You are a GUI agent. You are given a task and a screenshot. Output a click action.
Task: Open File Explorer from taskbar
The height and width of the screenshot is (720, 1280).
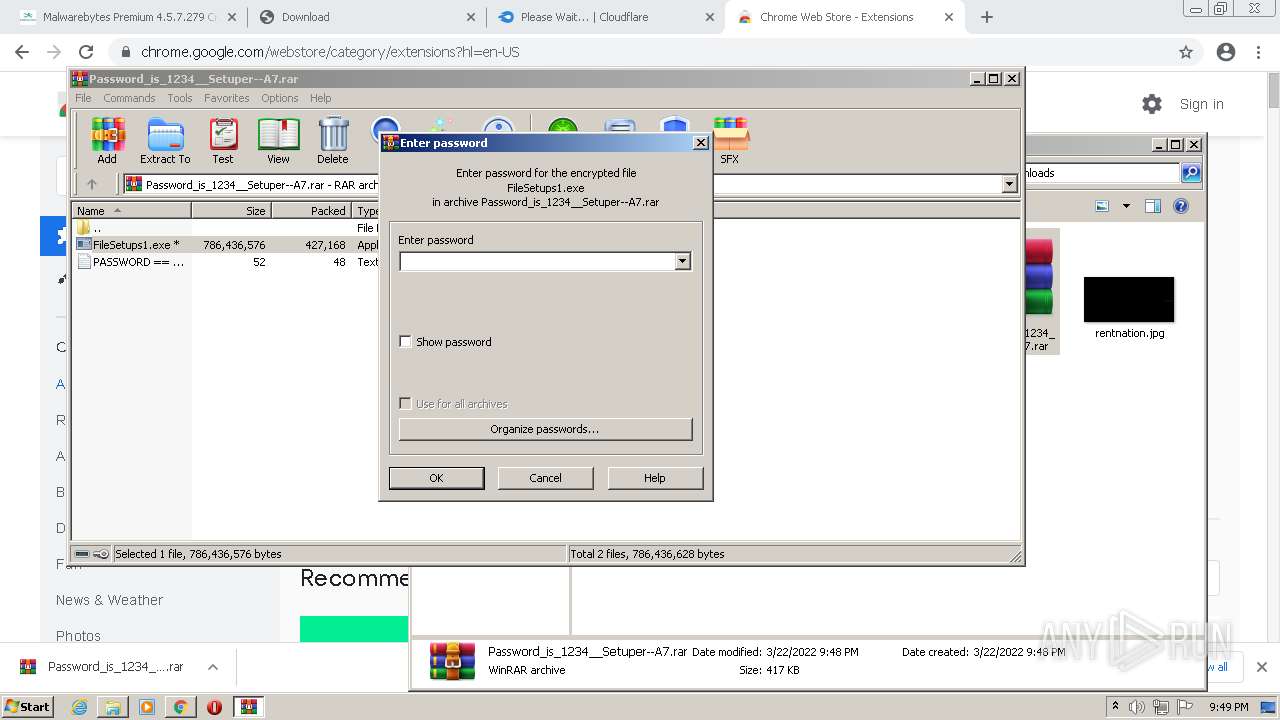113,707
